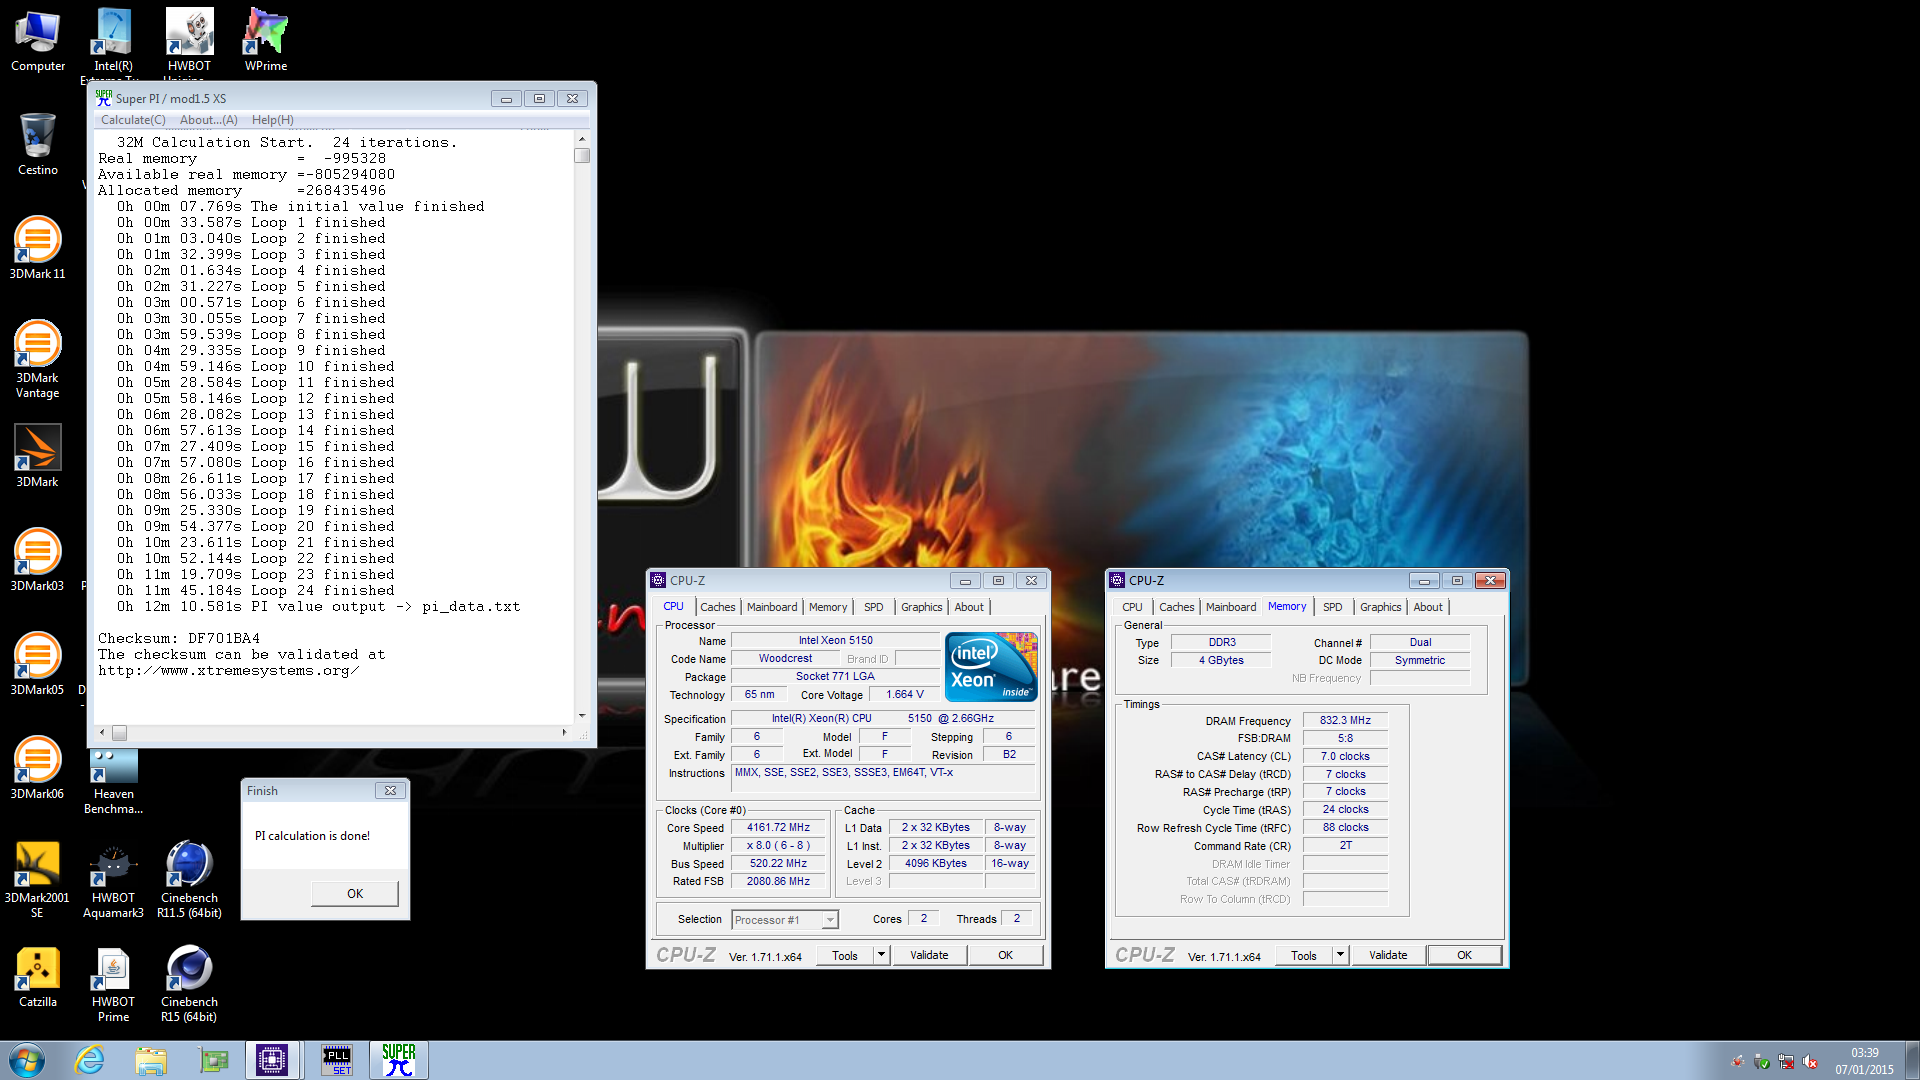Click the Checksum: DF701BA4 line

[179, 638]
